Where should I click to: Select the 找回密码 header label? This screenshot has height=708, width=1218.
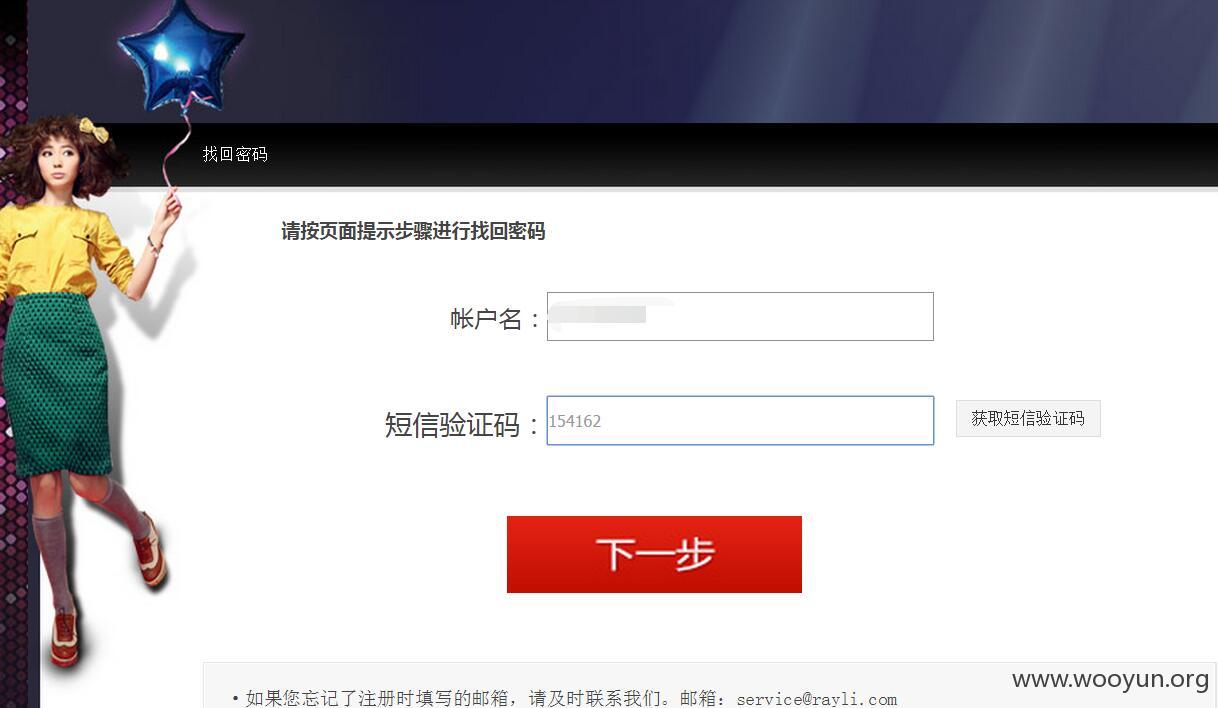tap(235, 154)
